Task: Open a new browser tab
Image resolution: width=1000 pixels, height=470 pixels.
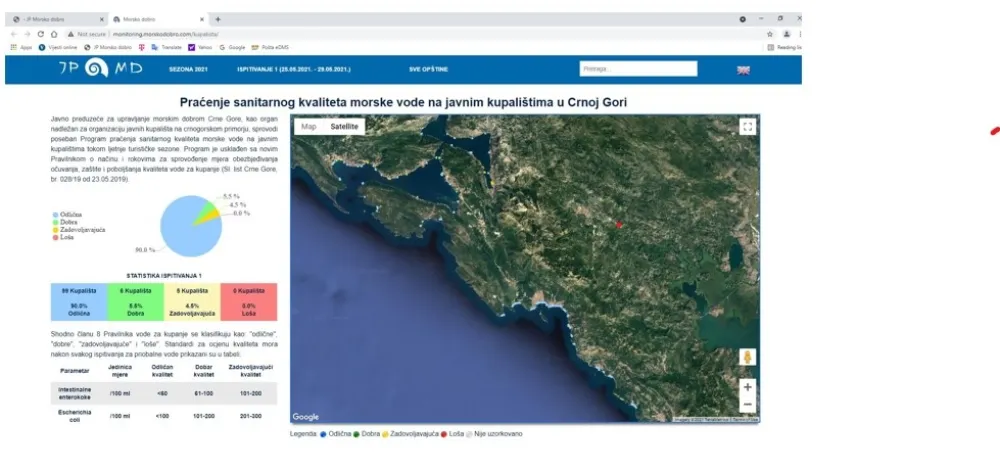Action: (217, 20)
